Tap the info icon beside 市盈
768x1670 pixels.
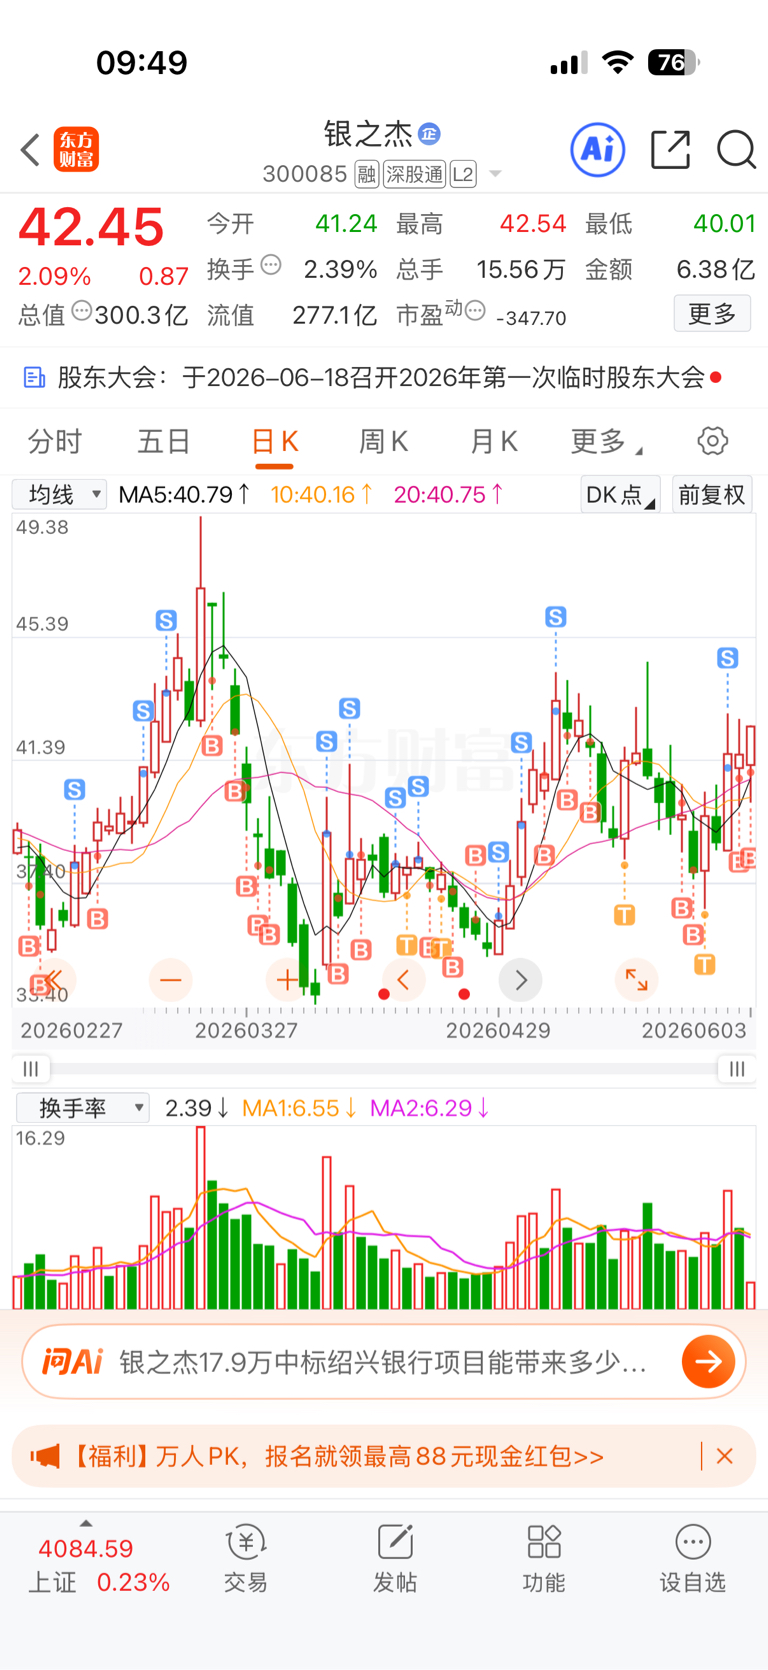(475, 311)
